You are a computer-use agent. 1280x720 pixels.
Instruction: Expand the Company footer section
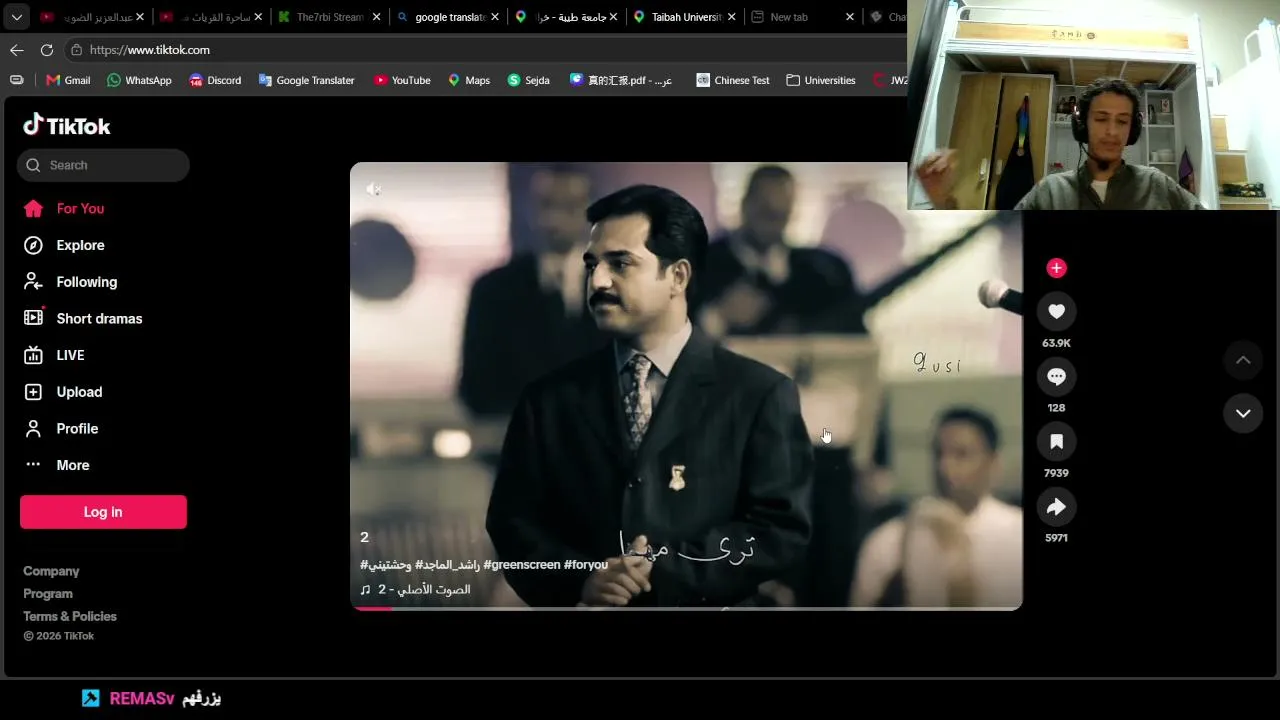51,571
